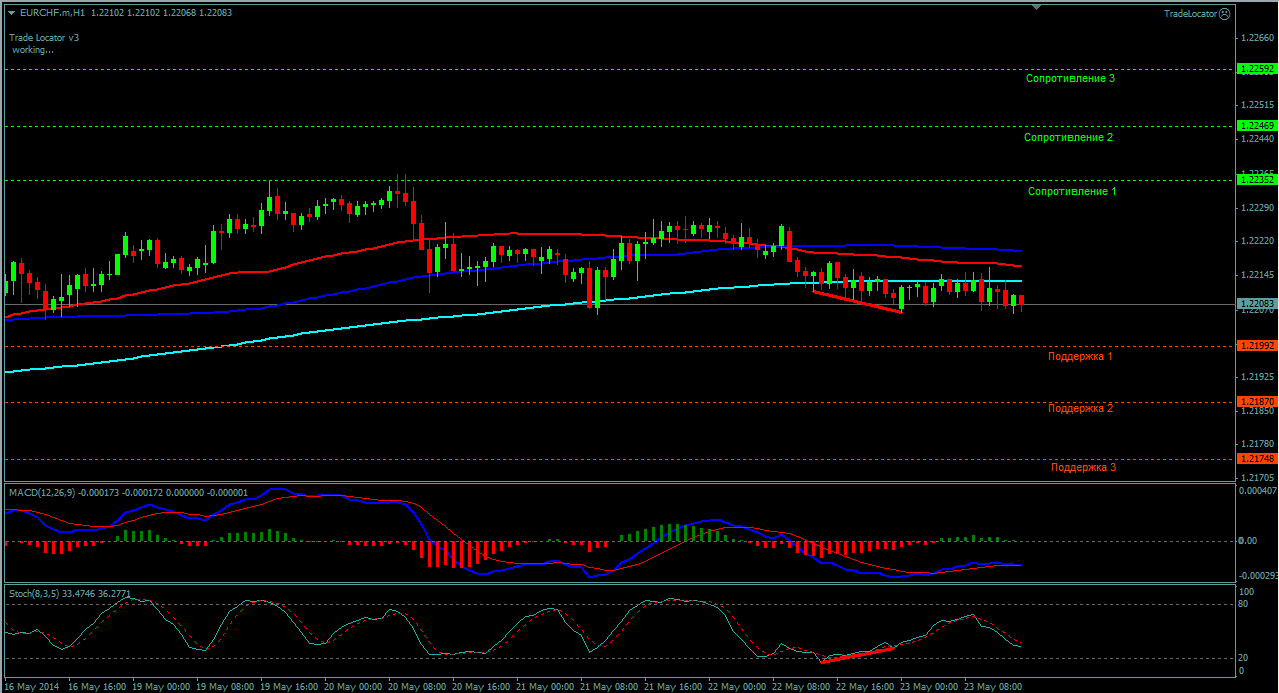Click the current price 1.22083 tag
The width and height of the screenshot is (1279, 693).
point(1256,303)
